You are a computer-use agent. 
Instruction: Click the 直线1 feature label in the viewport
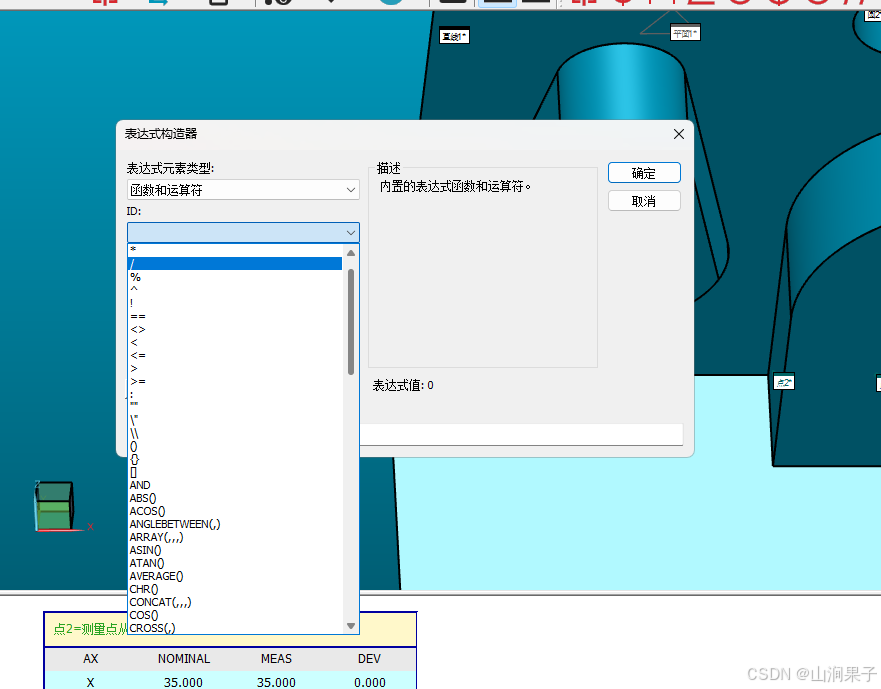click(x=454, y=35)
